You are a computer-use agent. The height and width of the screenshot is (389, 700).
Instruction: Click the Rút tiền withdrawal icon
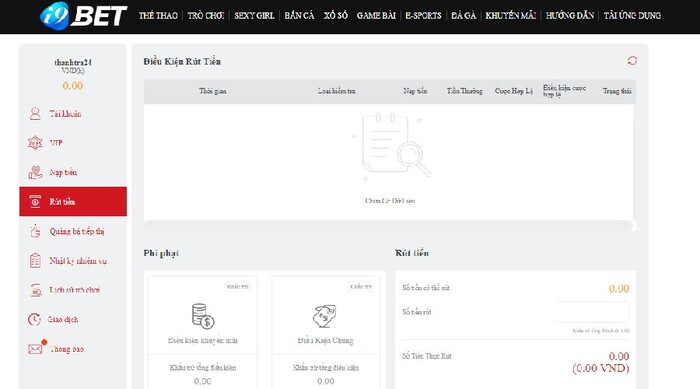click(35, 202)
